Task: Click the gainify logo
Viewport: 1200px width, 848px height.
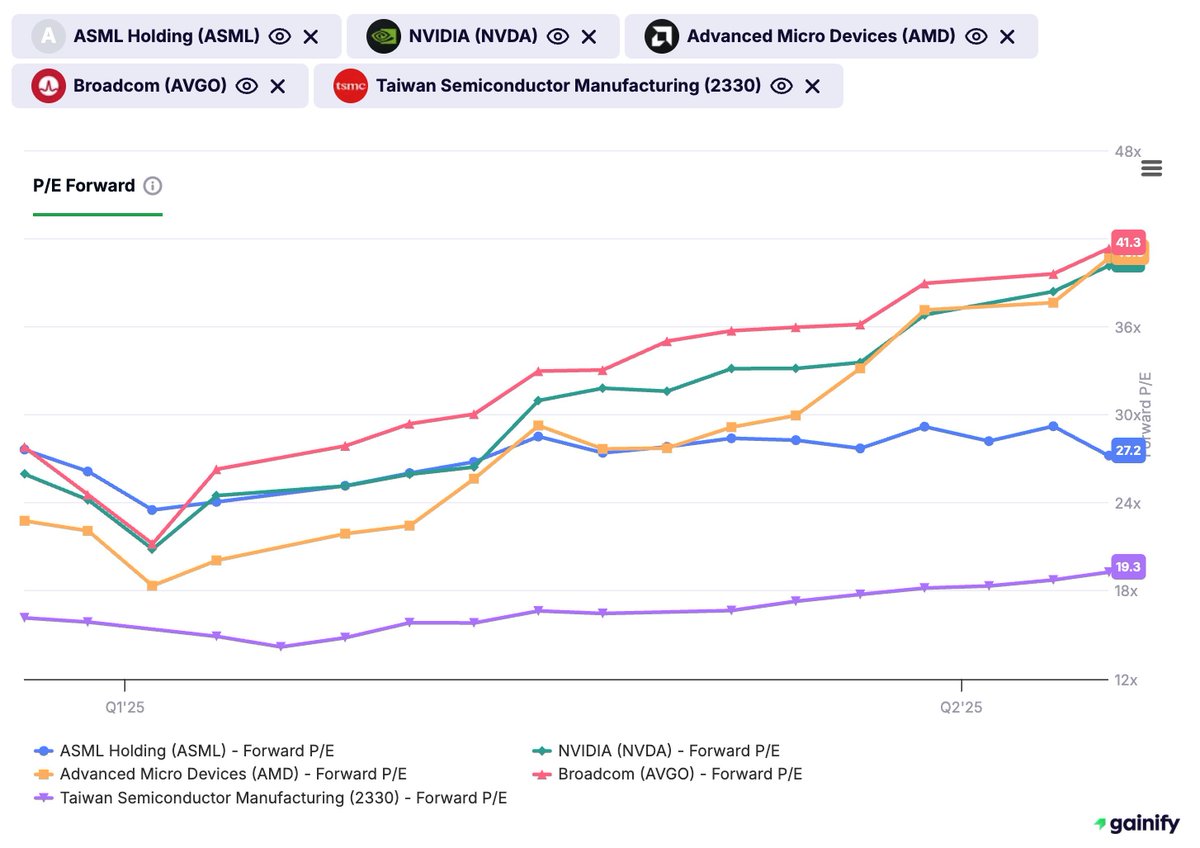Action: pyautogui.click(x=1136, y=823)
